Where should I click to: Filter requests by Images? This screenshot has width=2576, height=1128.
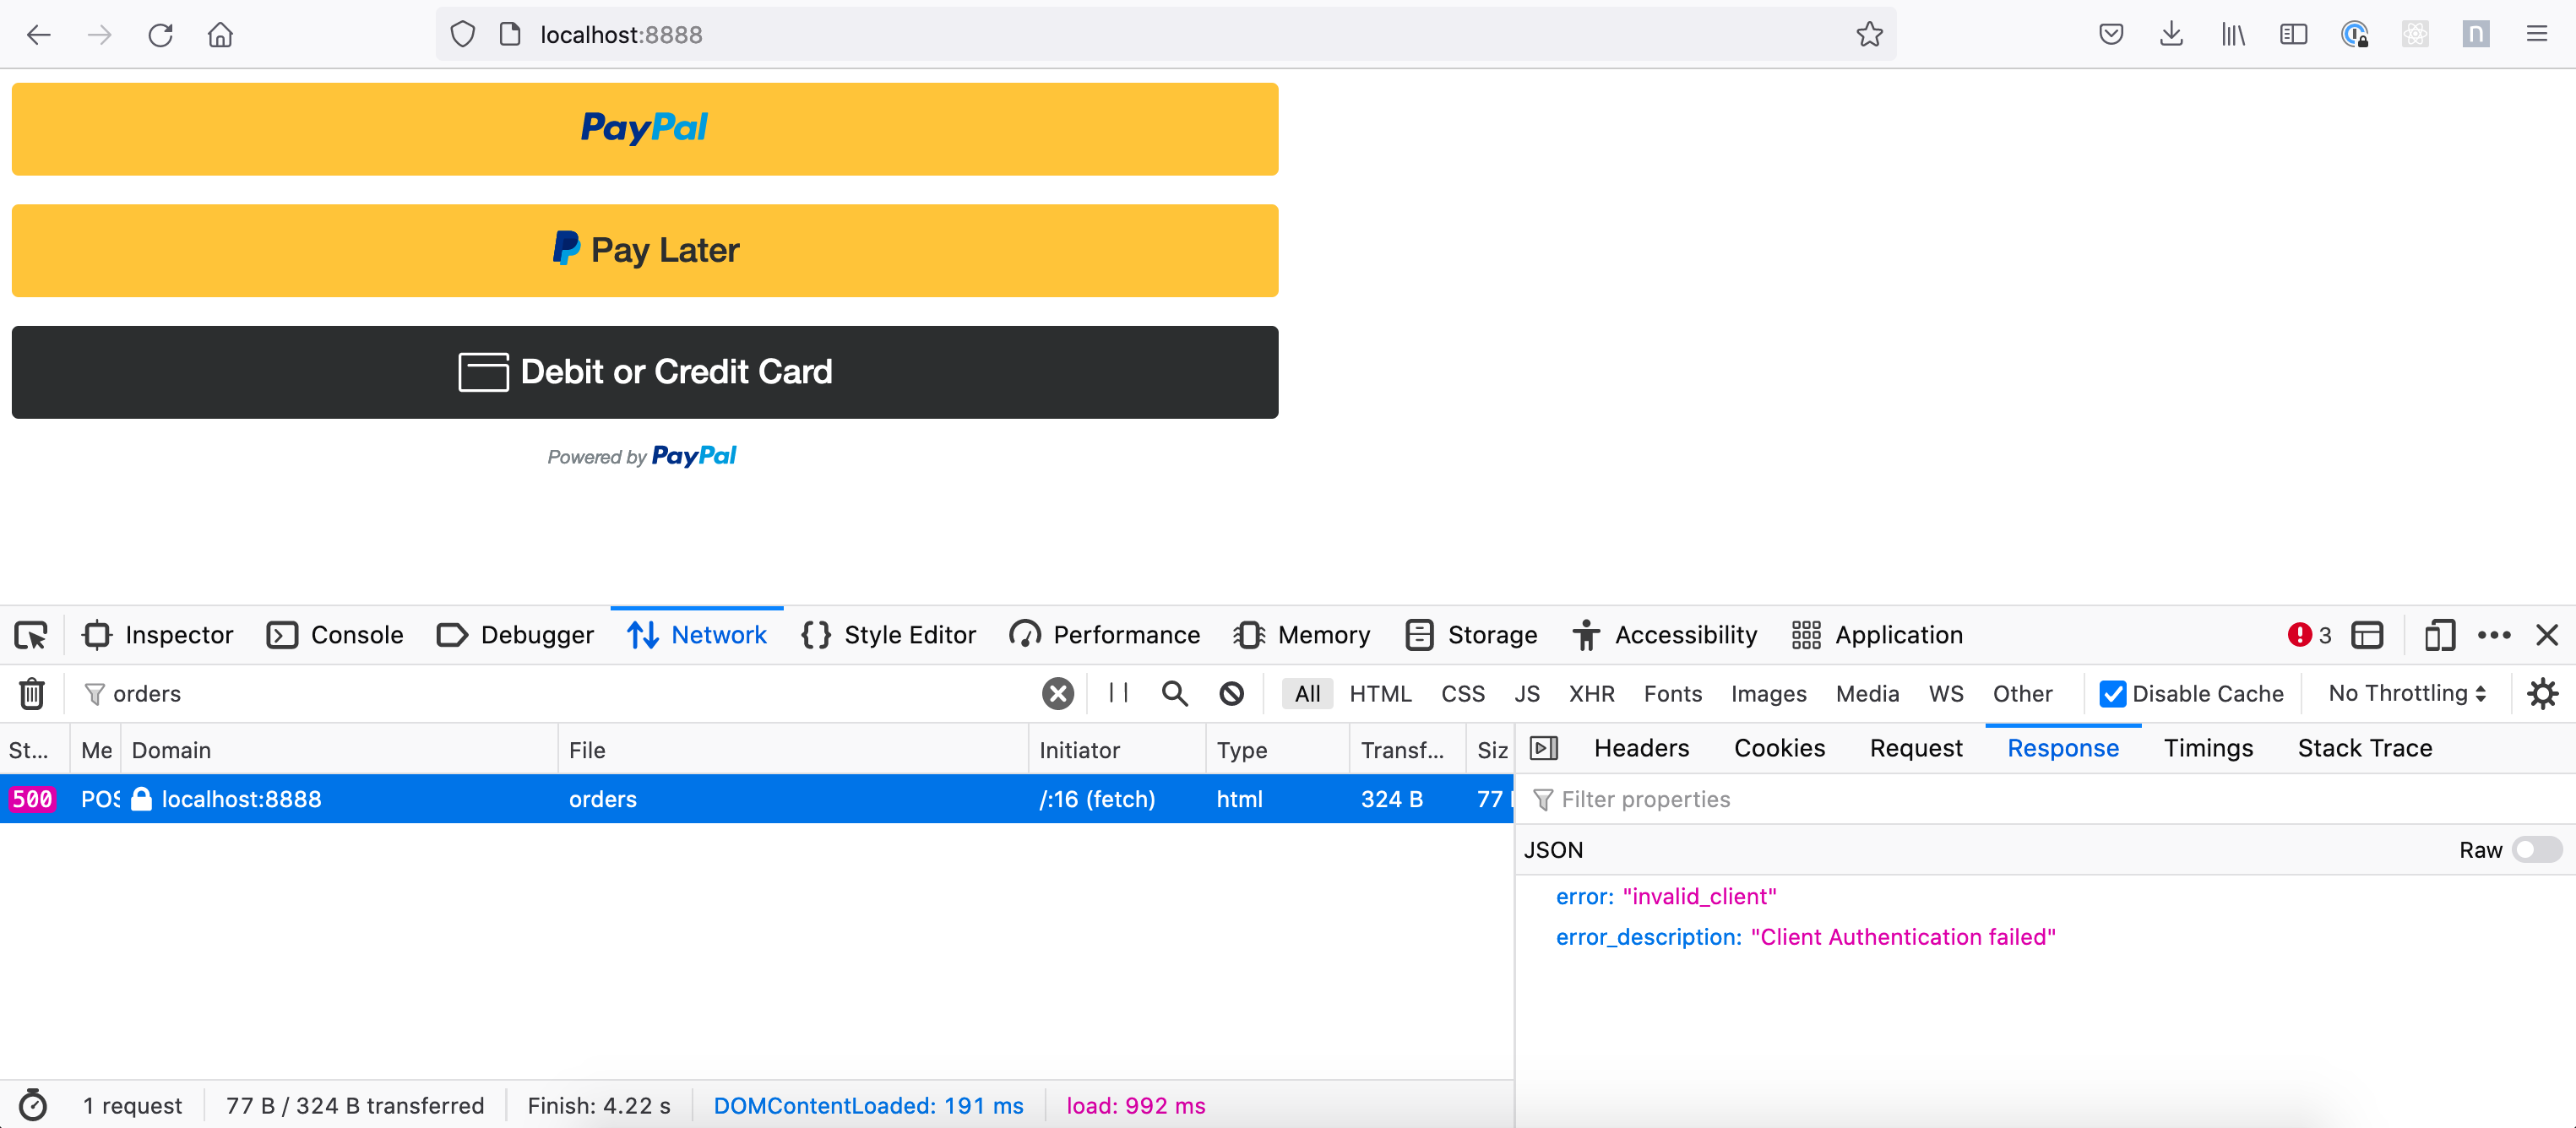(x=1768, y=693)
